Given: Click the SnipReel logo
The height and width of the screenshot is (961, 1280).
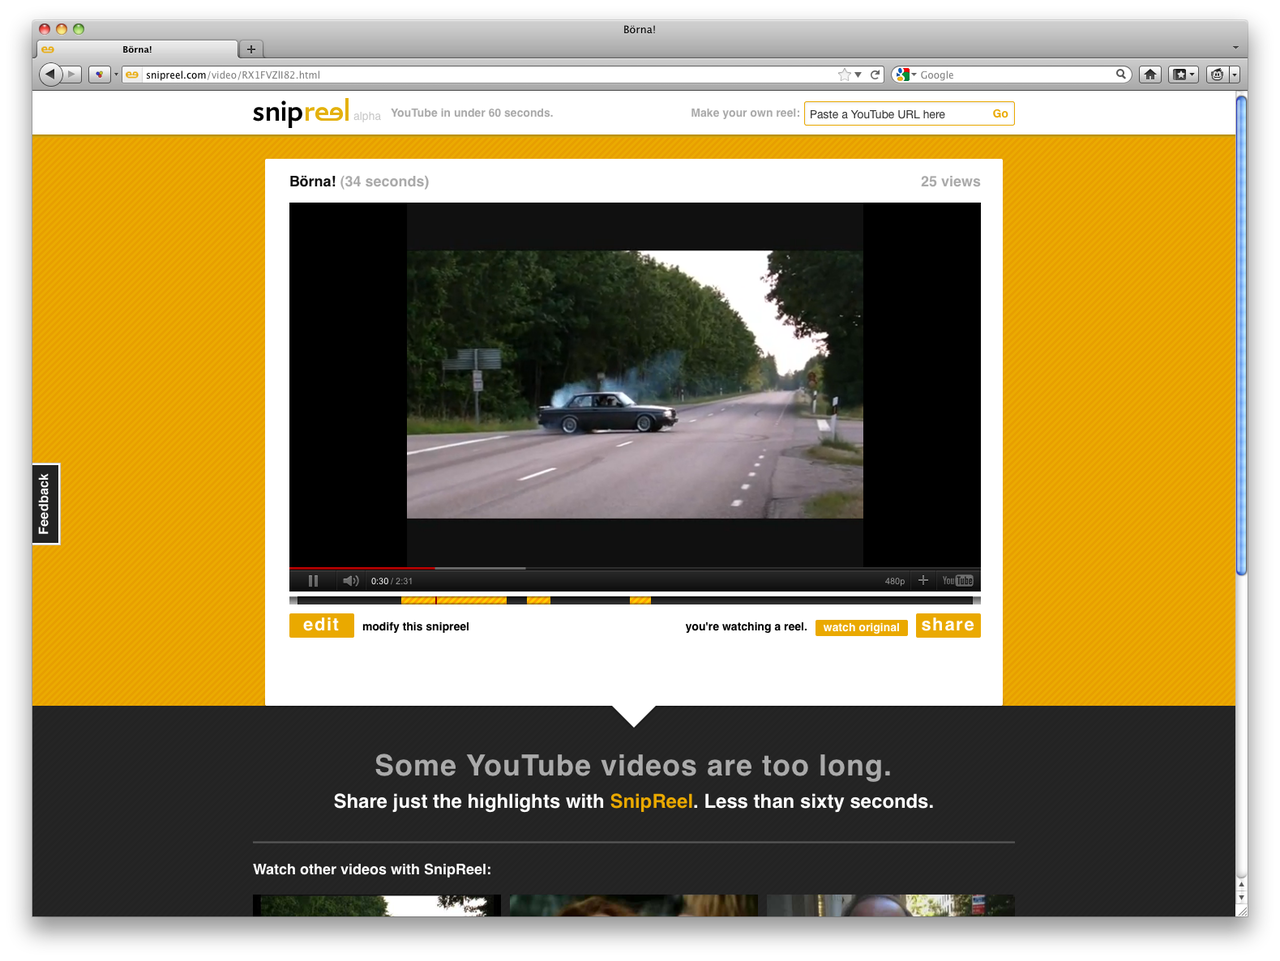Looking at the screenshot, I should [x=300, y=112].
